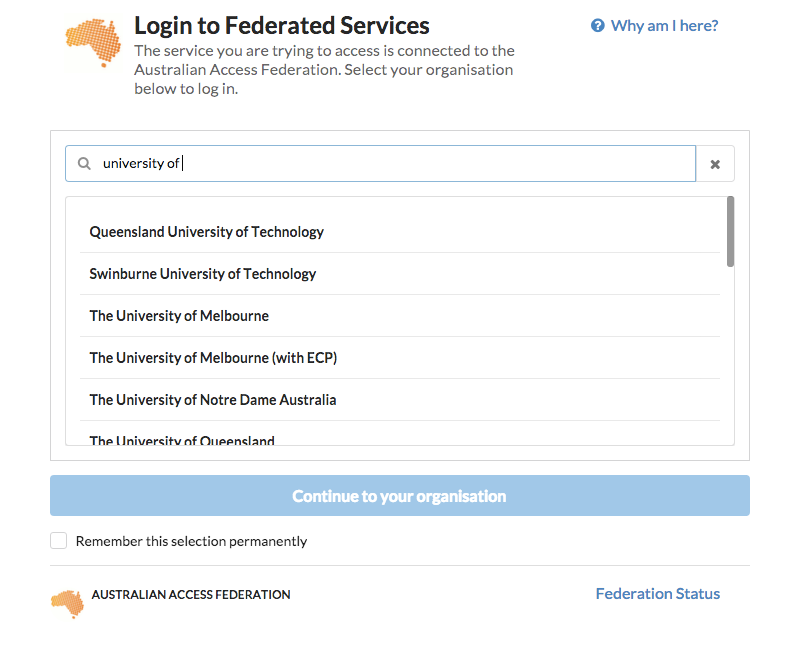Select Queensland University of Technology

coord(400,232)
